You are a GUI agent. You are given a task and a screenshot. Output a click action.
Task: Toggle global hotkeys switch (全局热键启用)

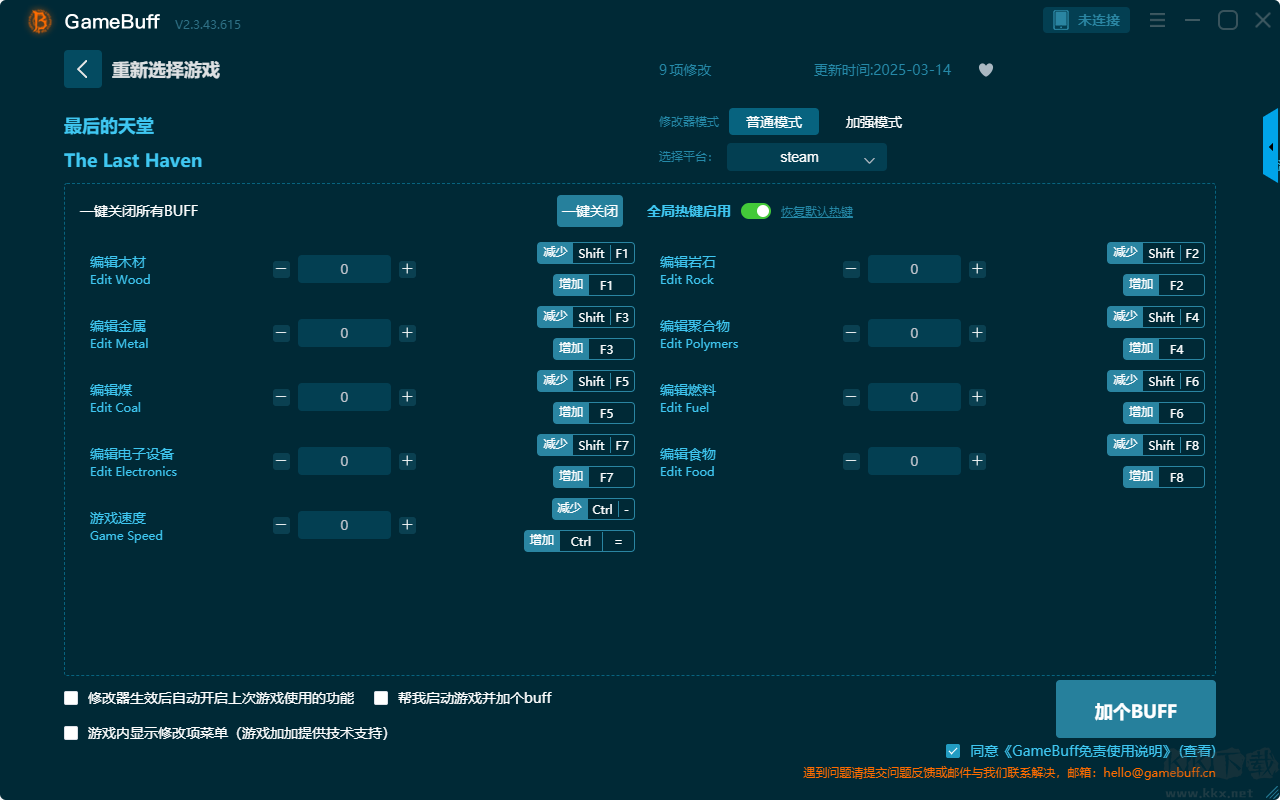point(756,211)
